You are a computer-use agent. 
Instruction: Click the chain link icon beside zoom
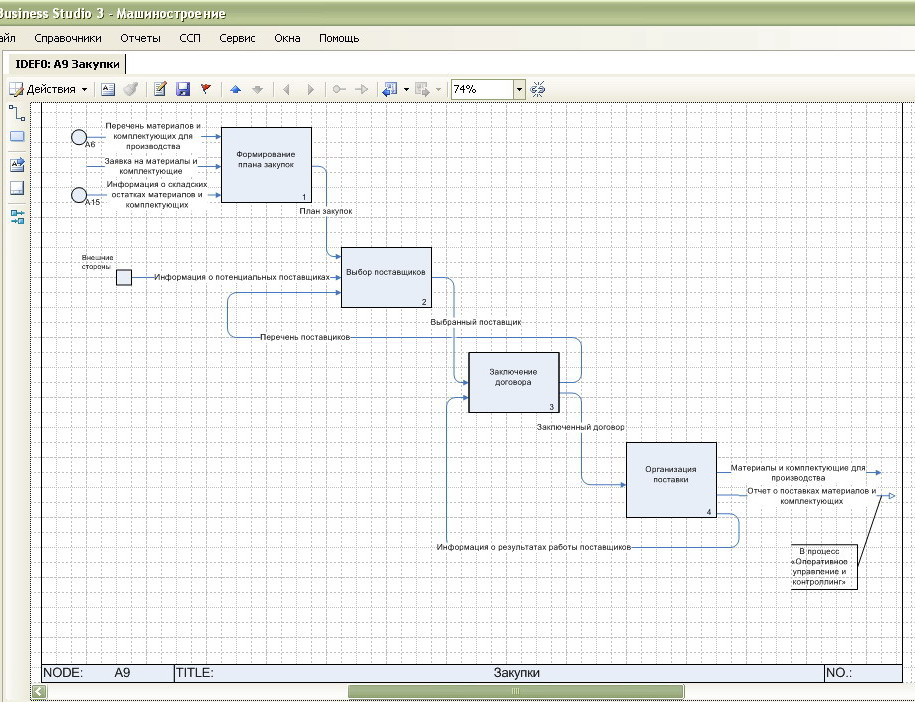(x=538, y=89)
